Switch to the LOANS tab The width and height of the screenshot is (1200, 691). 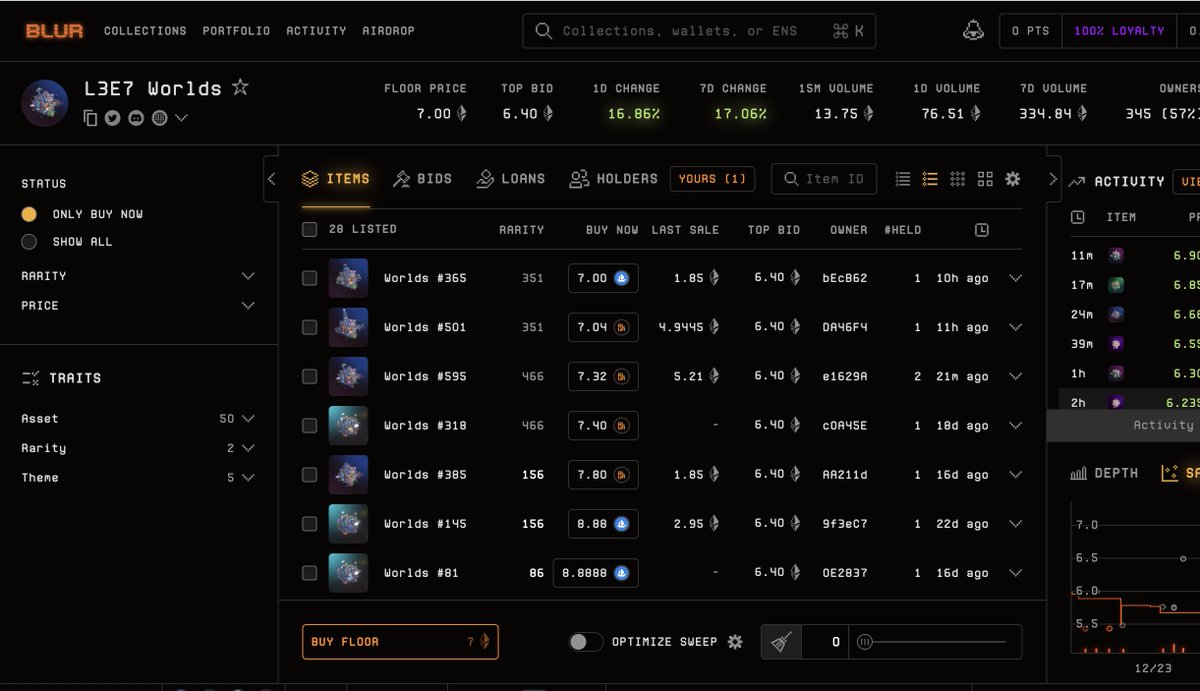pyautogui.click(x=511, y=179)
